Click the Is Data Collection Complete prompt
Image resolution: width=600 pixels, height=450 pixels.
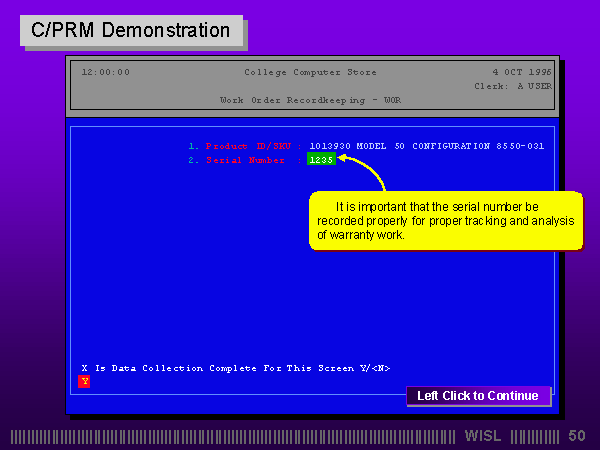tap(242, 368)
